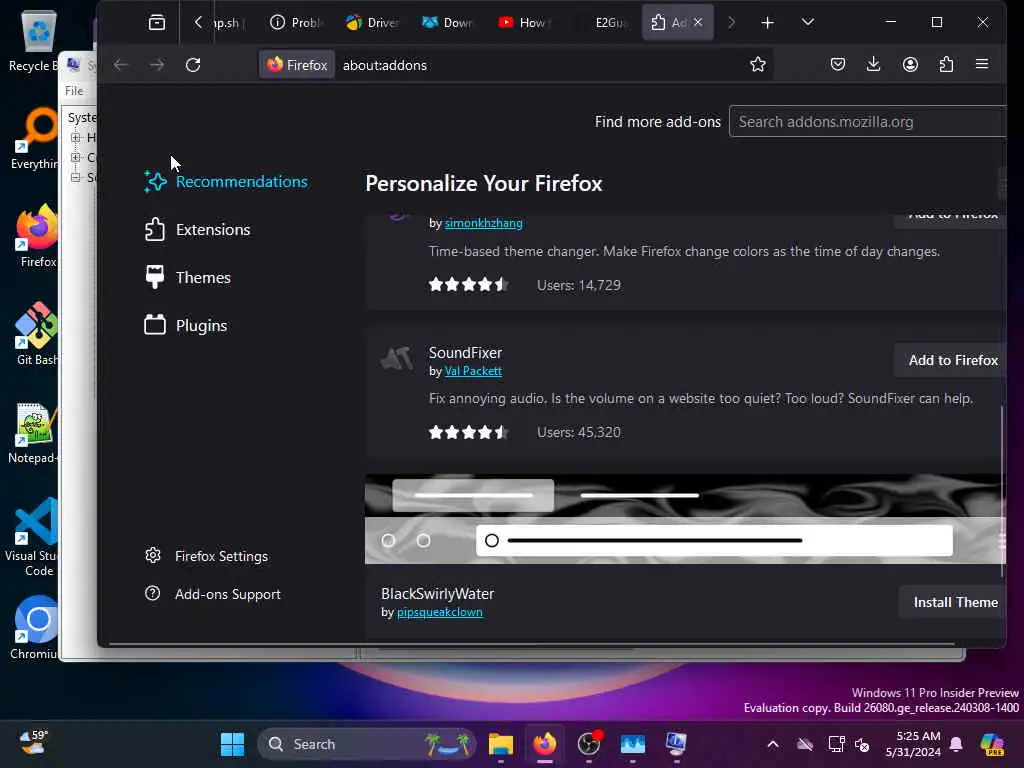Search addons.mozilla.org field

(867, 121)
